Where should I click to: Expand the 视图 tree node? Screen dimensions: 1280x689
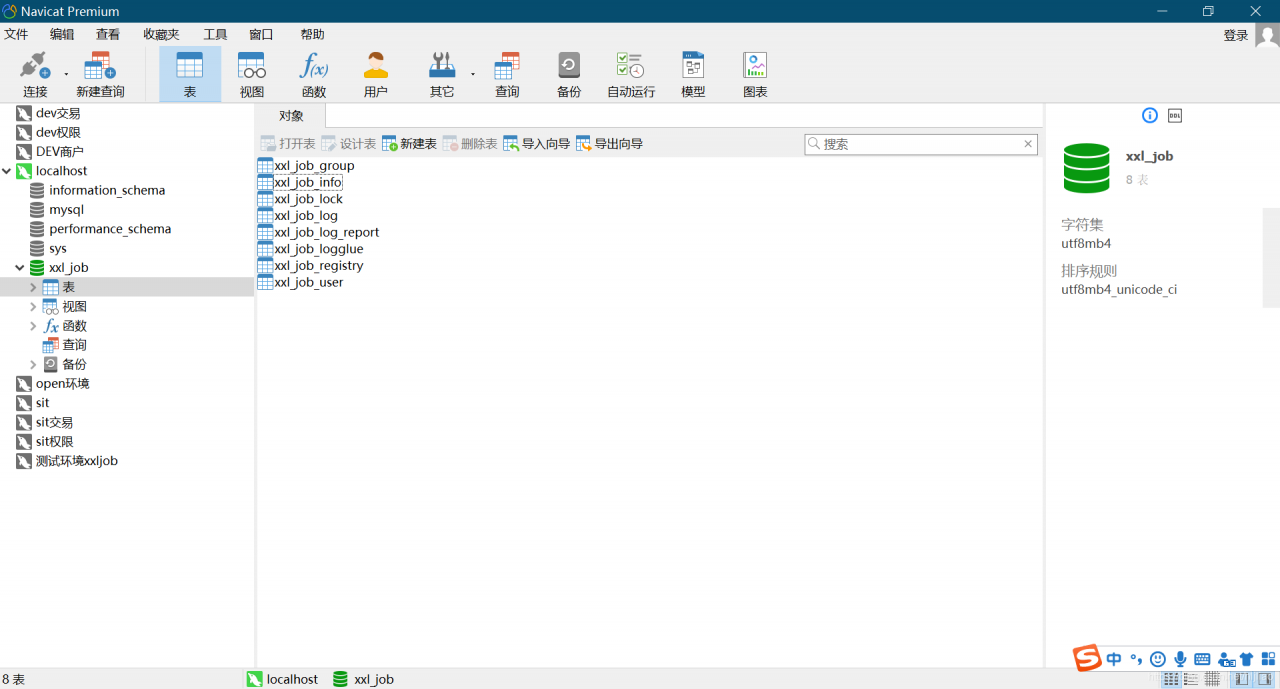click(x=33, y=306)
